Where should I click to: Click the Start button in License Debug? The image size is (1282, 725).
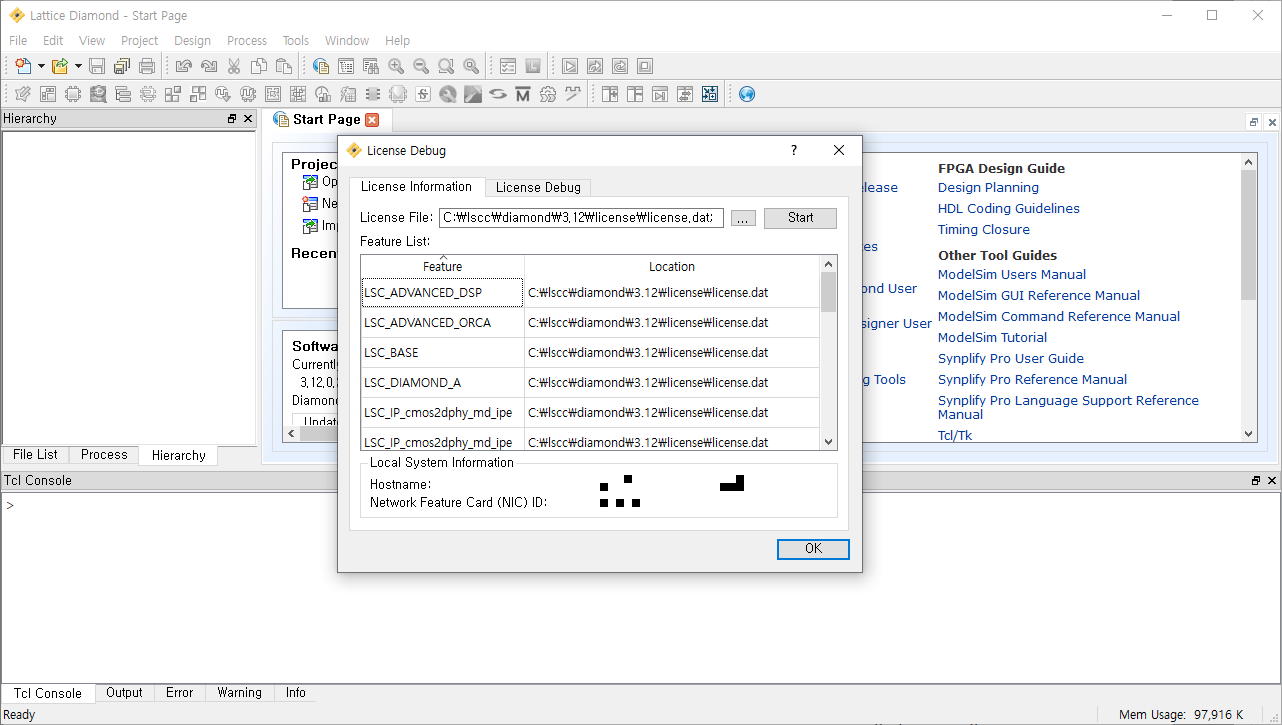pos(800,217)
